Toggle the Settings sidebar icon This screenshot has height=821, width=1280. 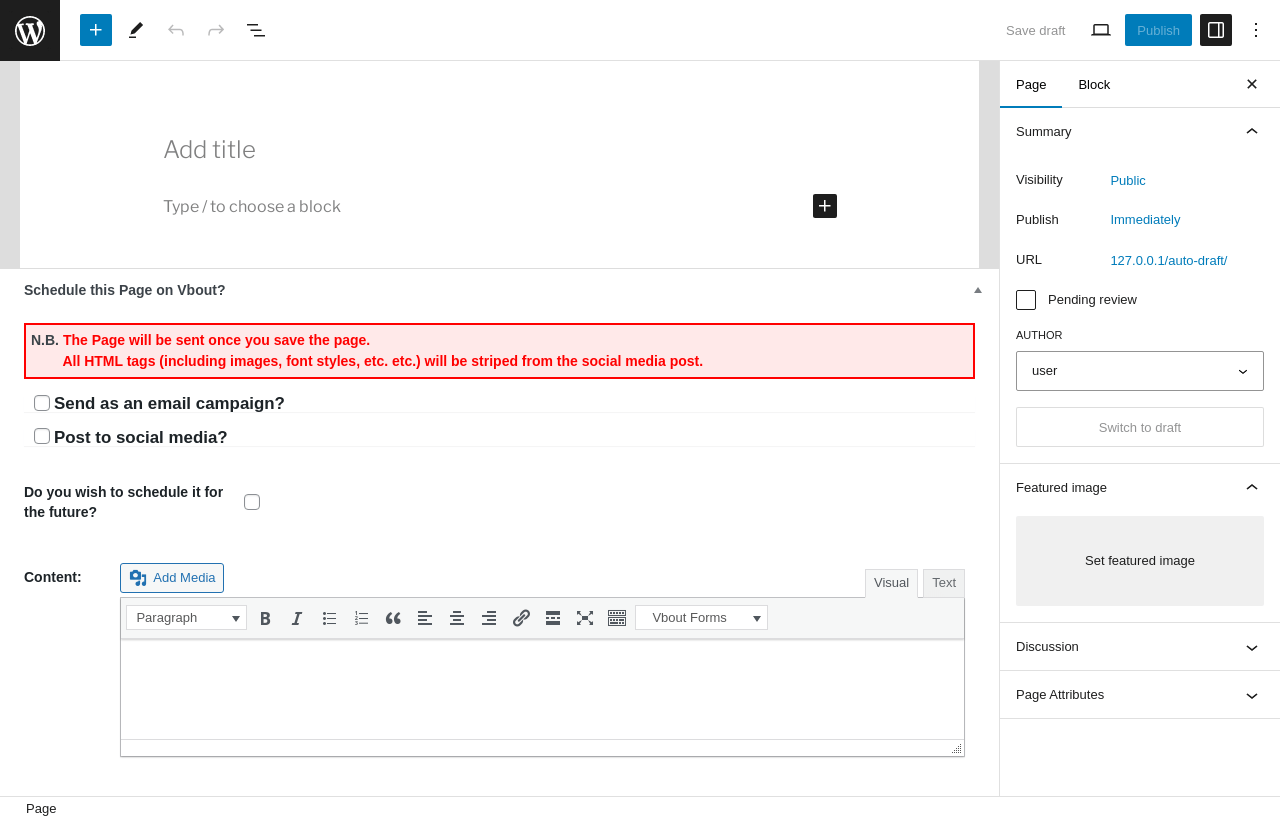tap(1216, 30)
